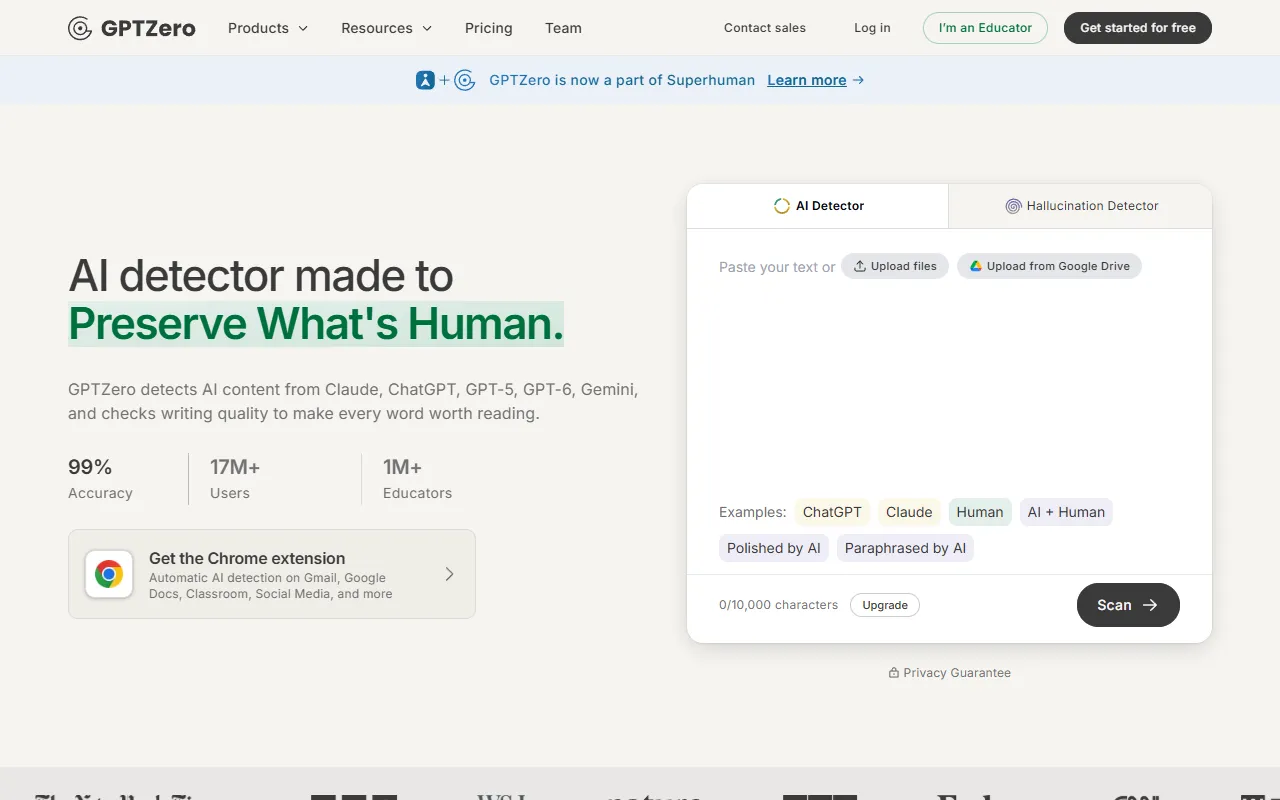Follow the Learn more link in the banner
This screenshot has height=800, width=1280.
(x=807, y=80)
